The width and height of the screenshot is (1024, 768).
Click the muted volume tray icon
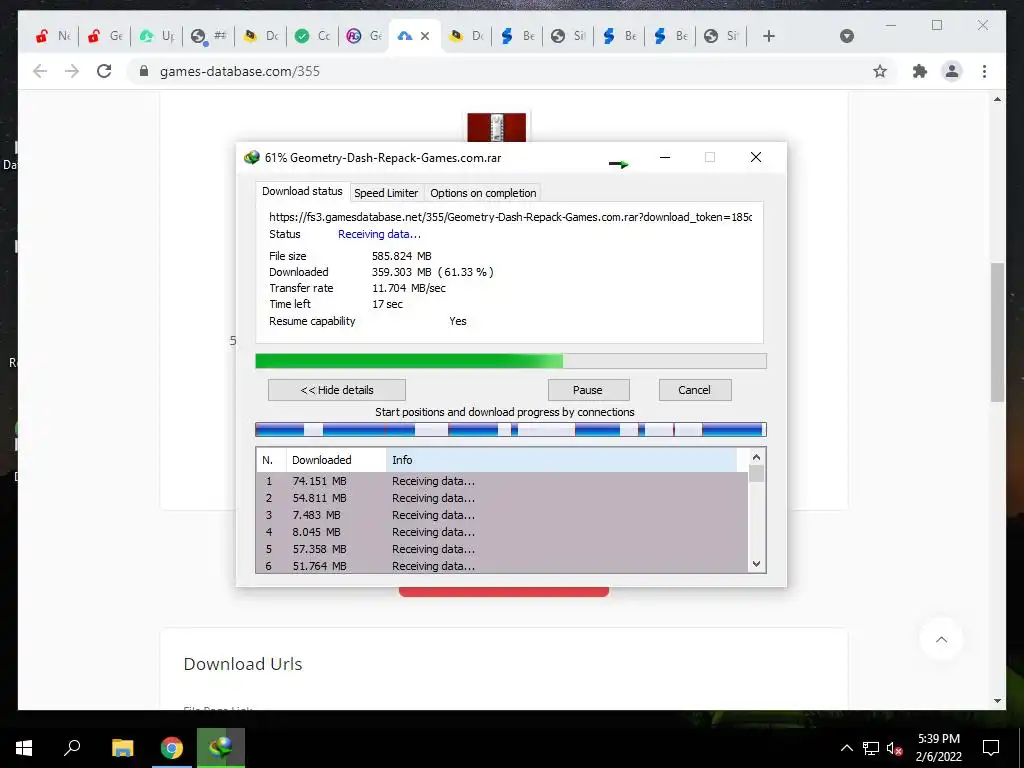[x=895, y=748]
